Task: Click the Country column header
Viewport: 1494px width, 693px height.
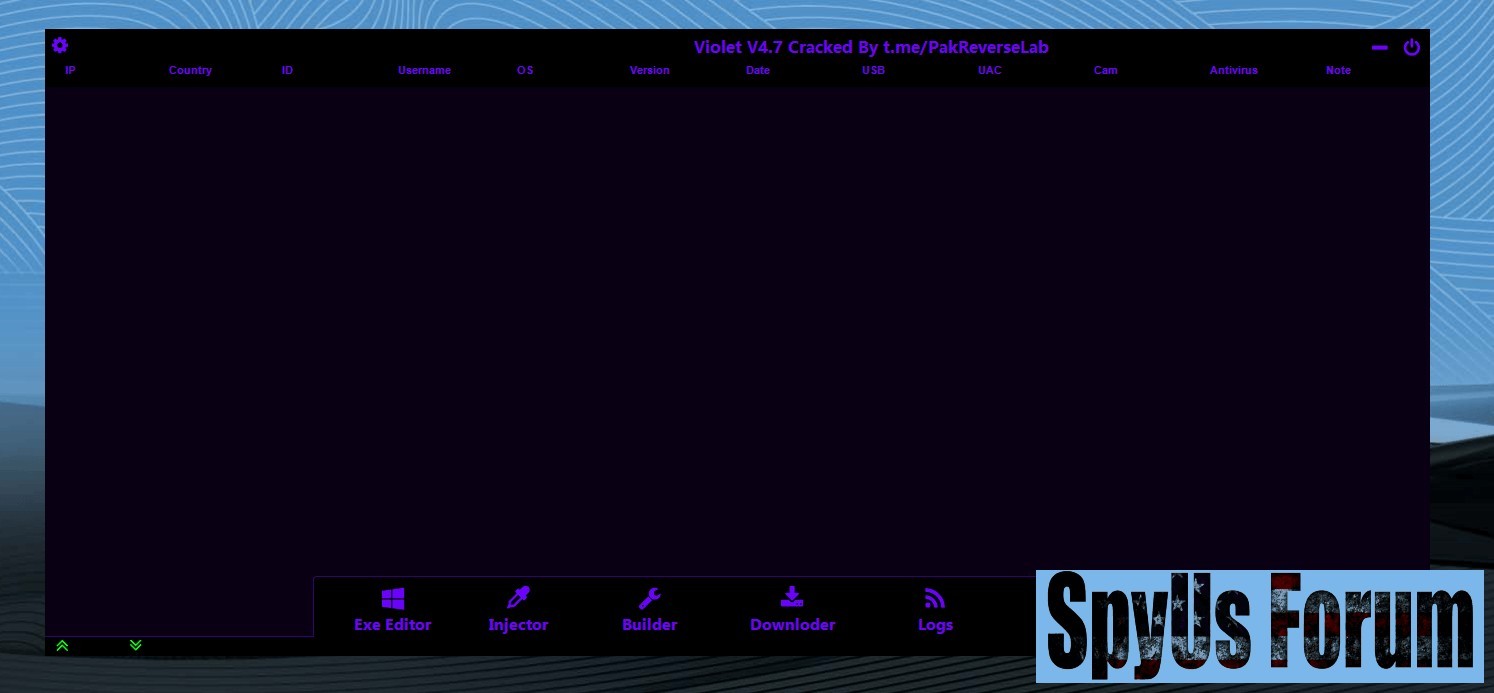Action: coord(190,71)
